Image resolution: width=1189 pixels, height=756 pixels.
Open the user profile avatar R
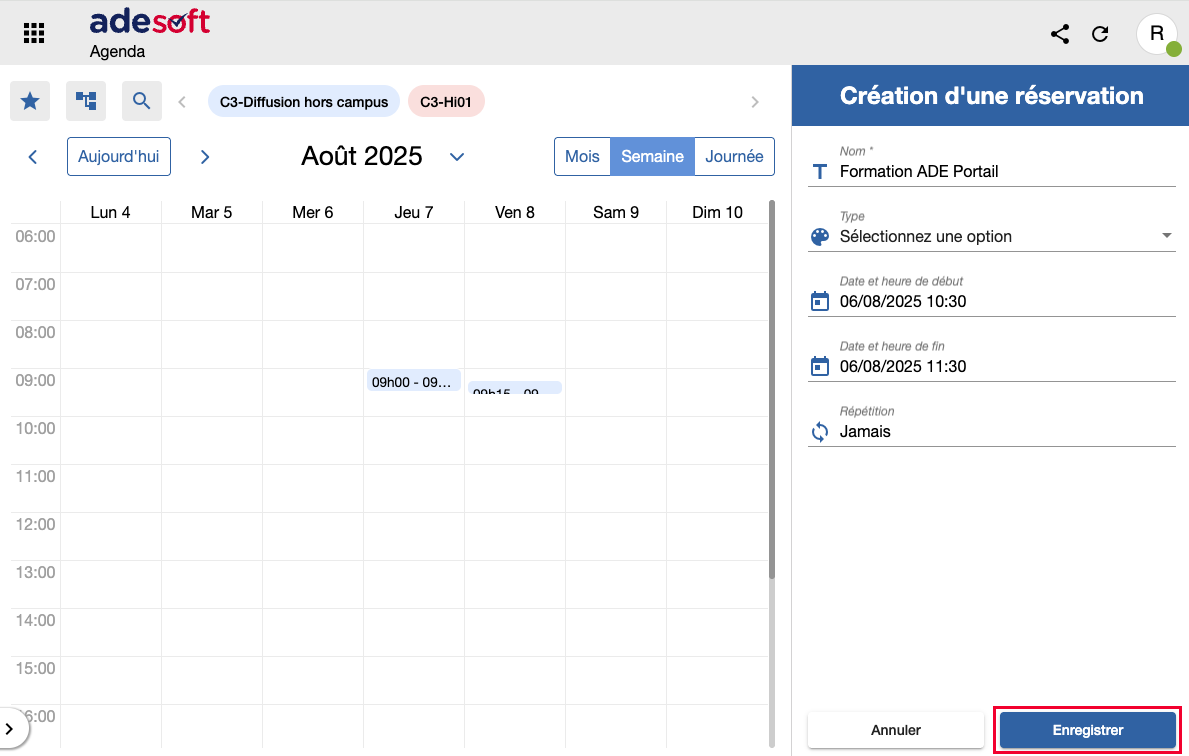(1157, 34)
